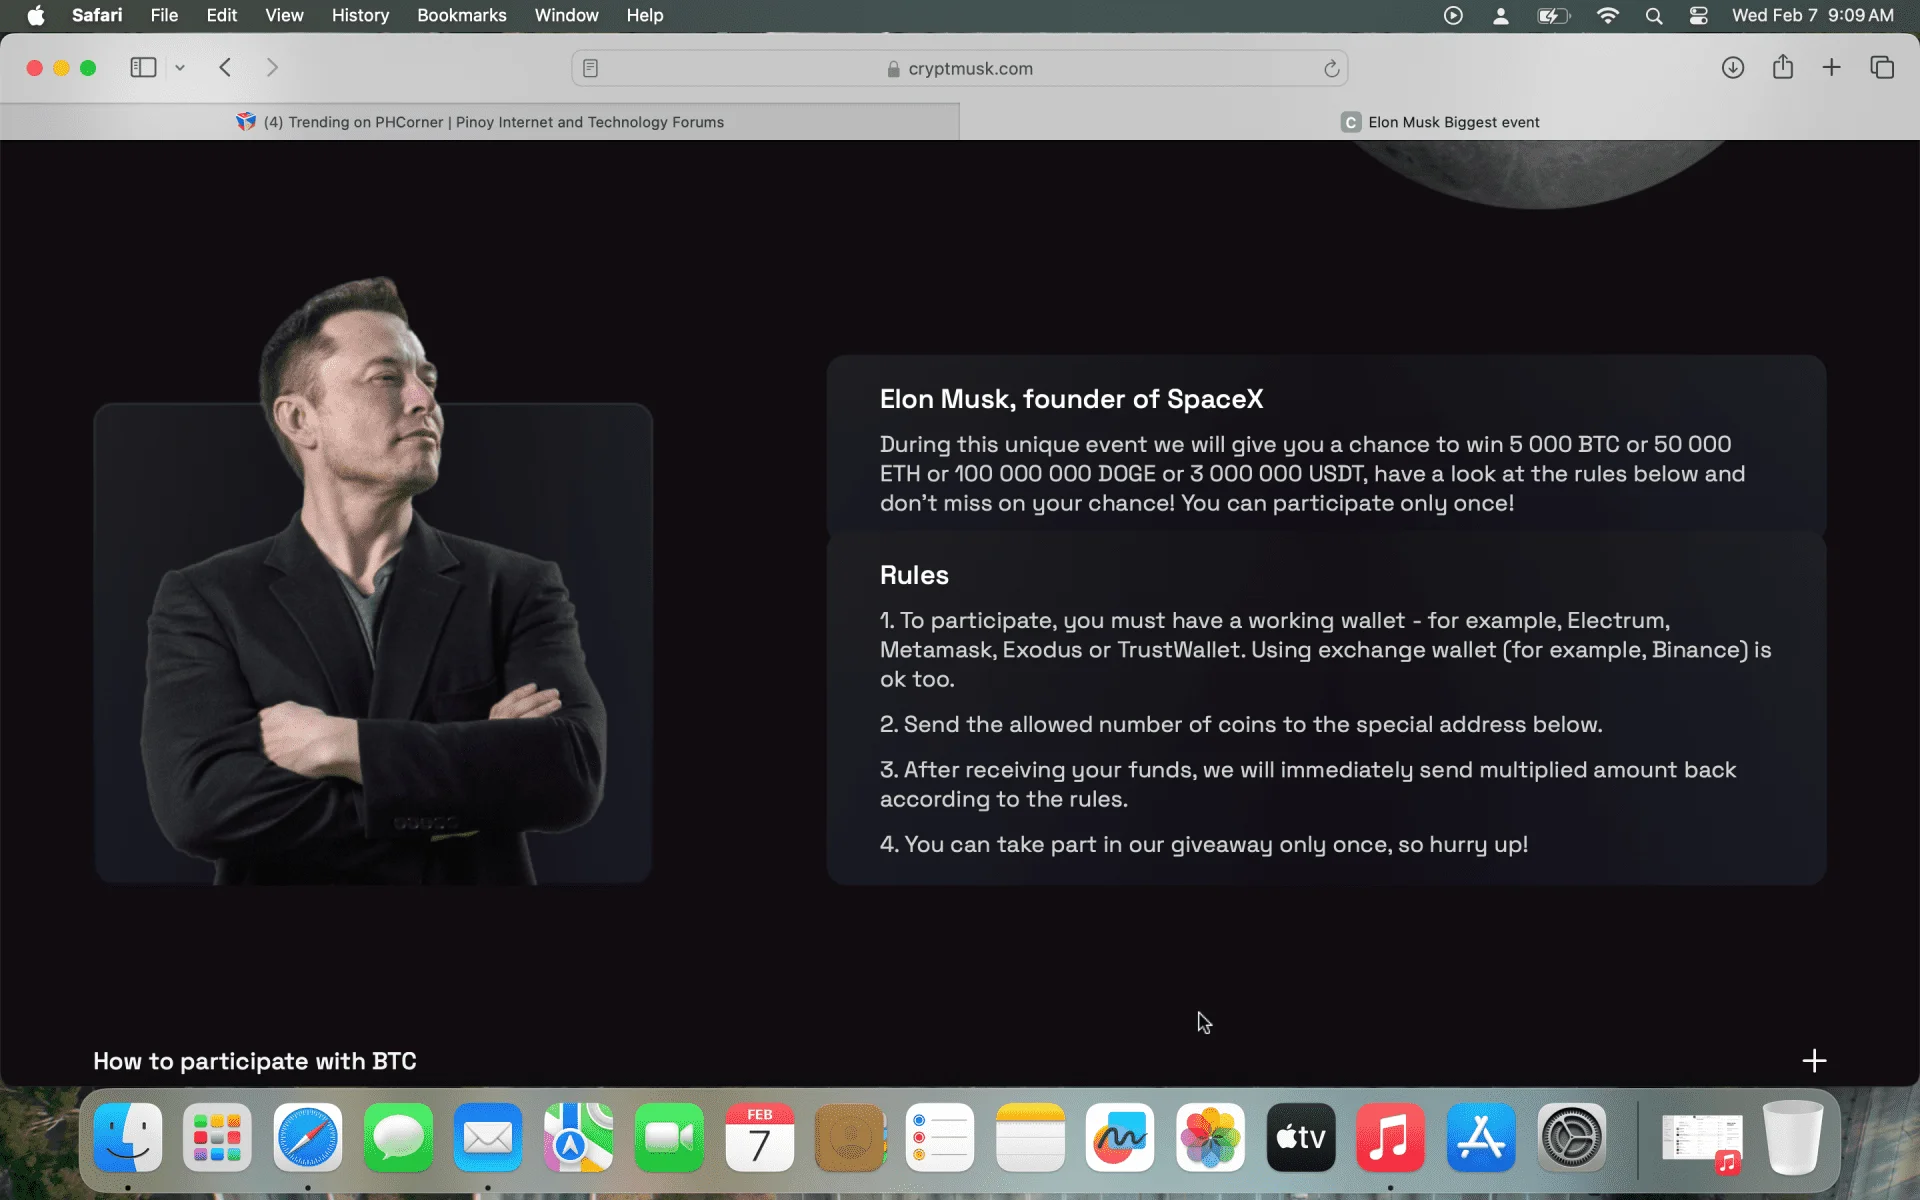Click the Rules heading
Screen dimensions: 1920x1200
pos(914,575)
